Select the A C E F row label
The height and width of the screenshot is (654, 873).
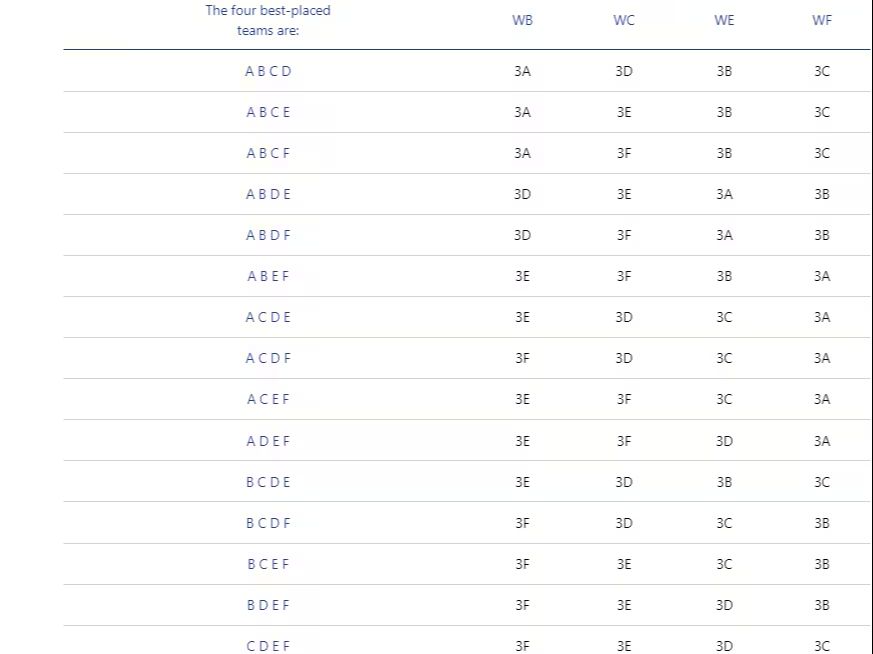(x=268, y=399)
